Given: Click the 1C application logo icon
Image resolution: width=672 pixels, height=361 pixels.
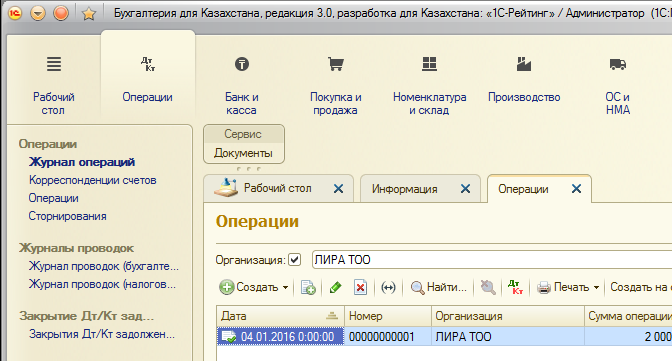Looking at the screenshot, I should [x=15, y=13].
